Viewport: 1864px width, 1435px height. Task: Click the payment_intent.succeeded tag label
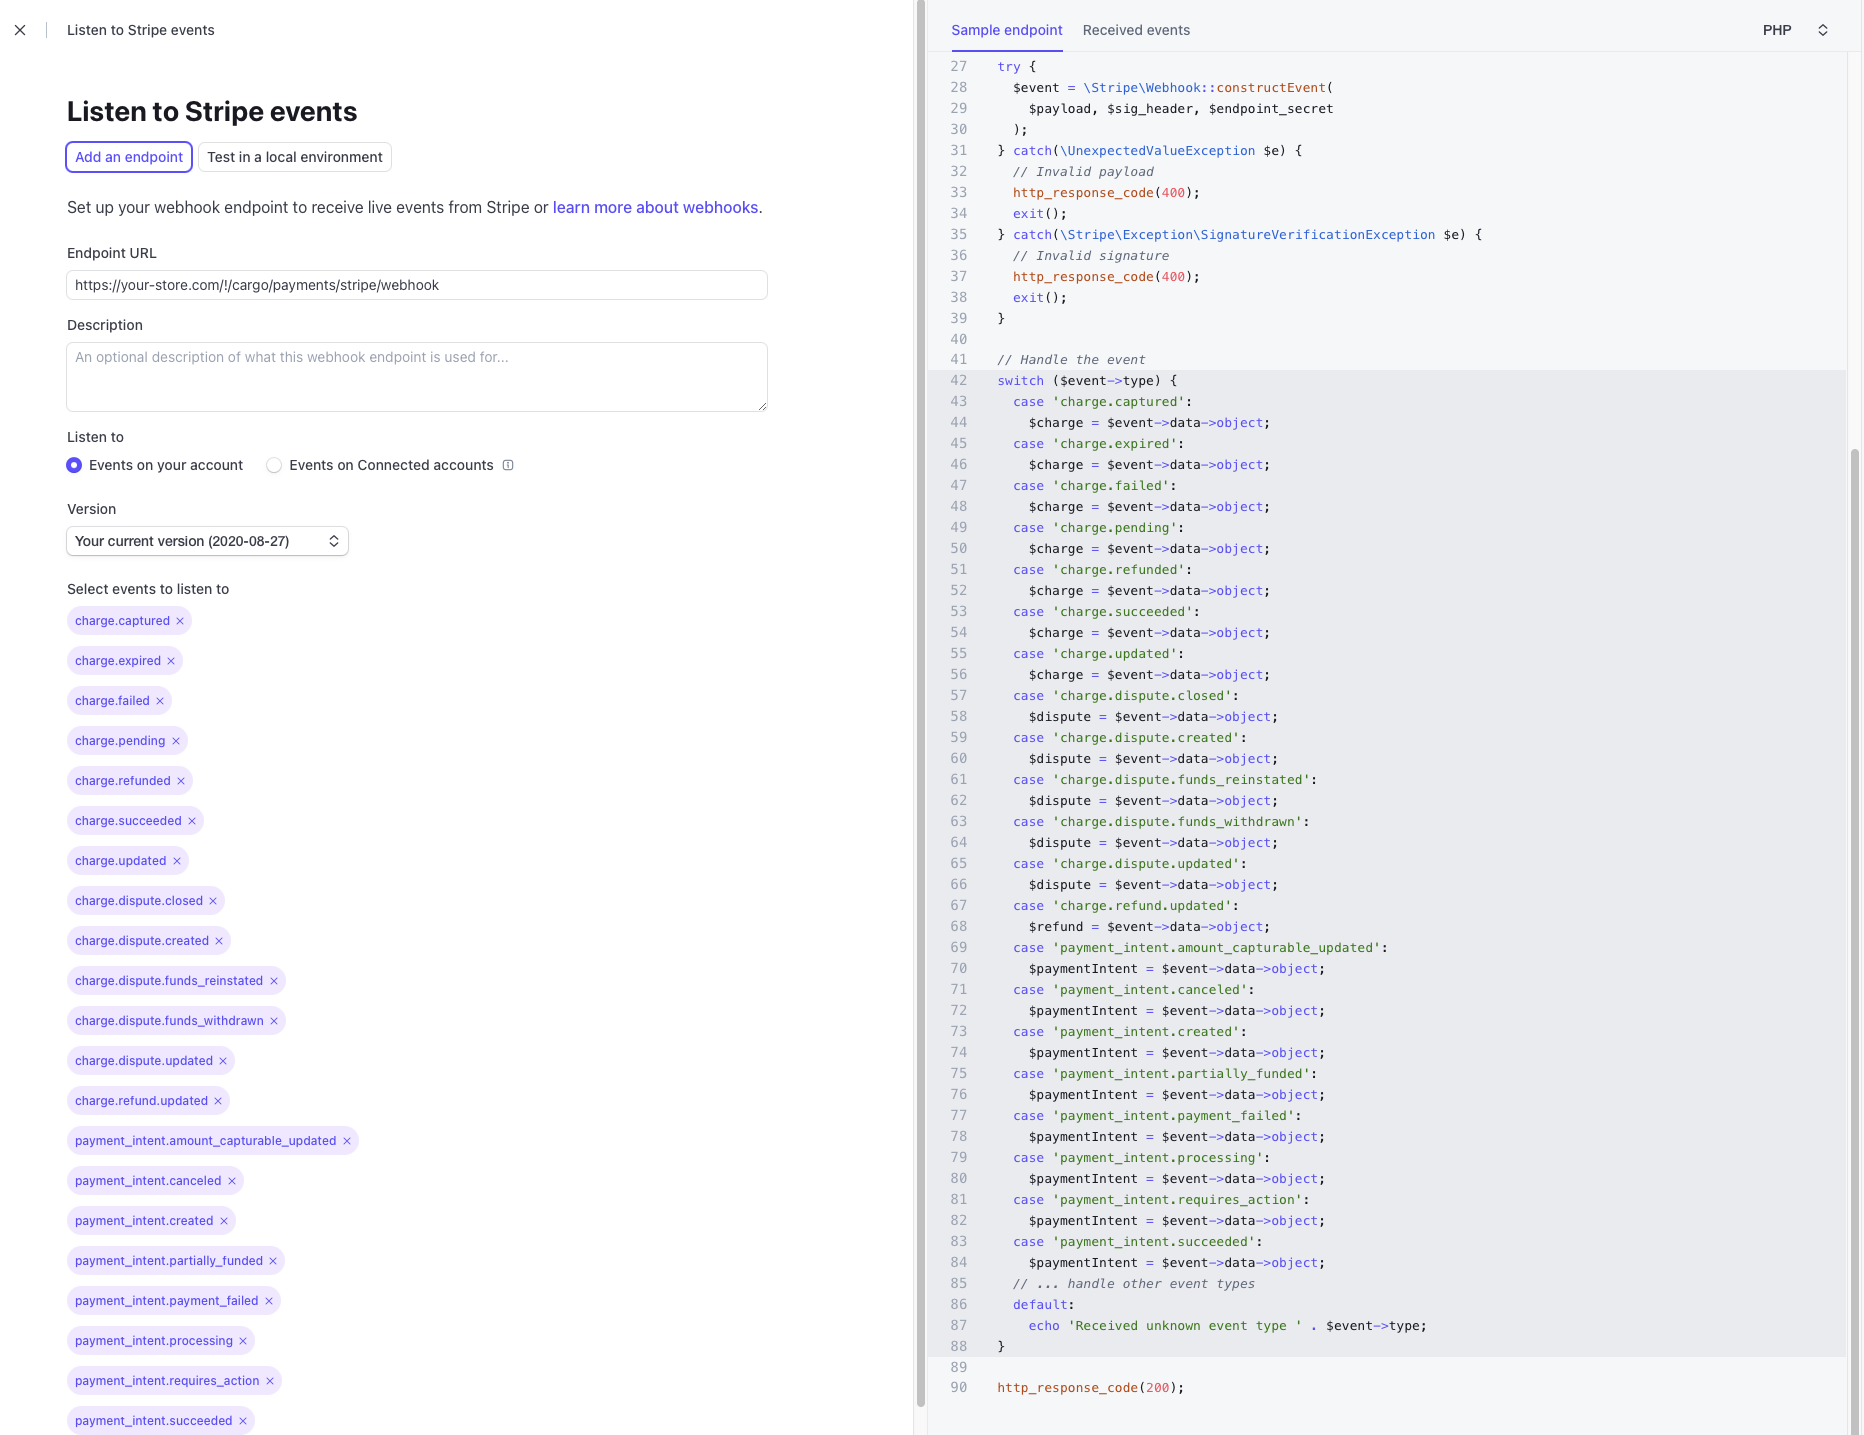point(153,1421)
